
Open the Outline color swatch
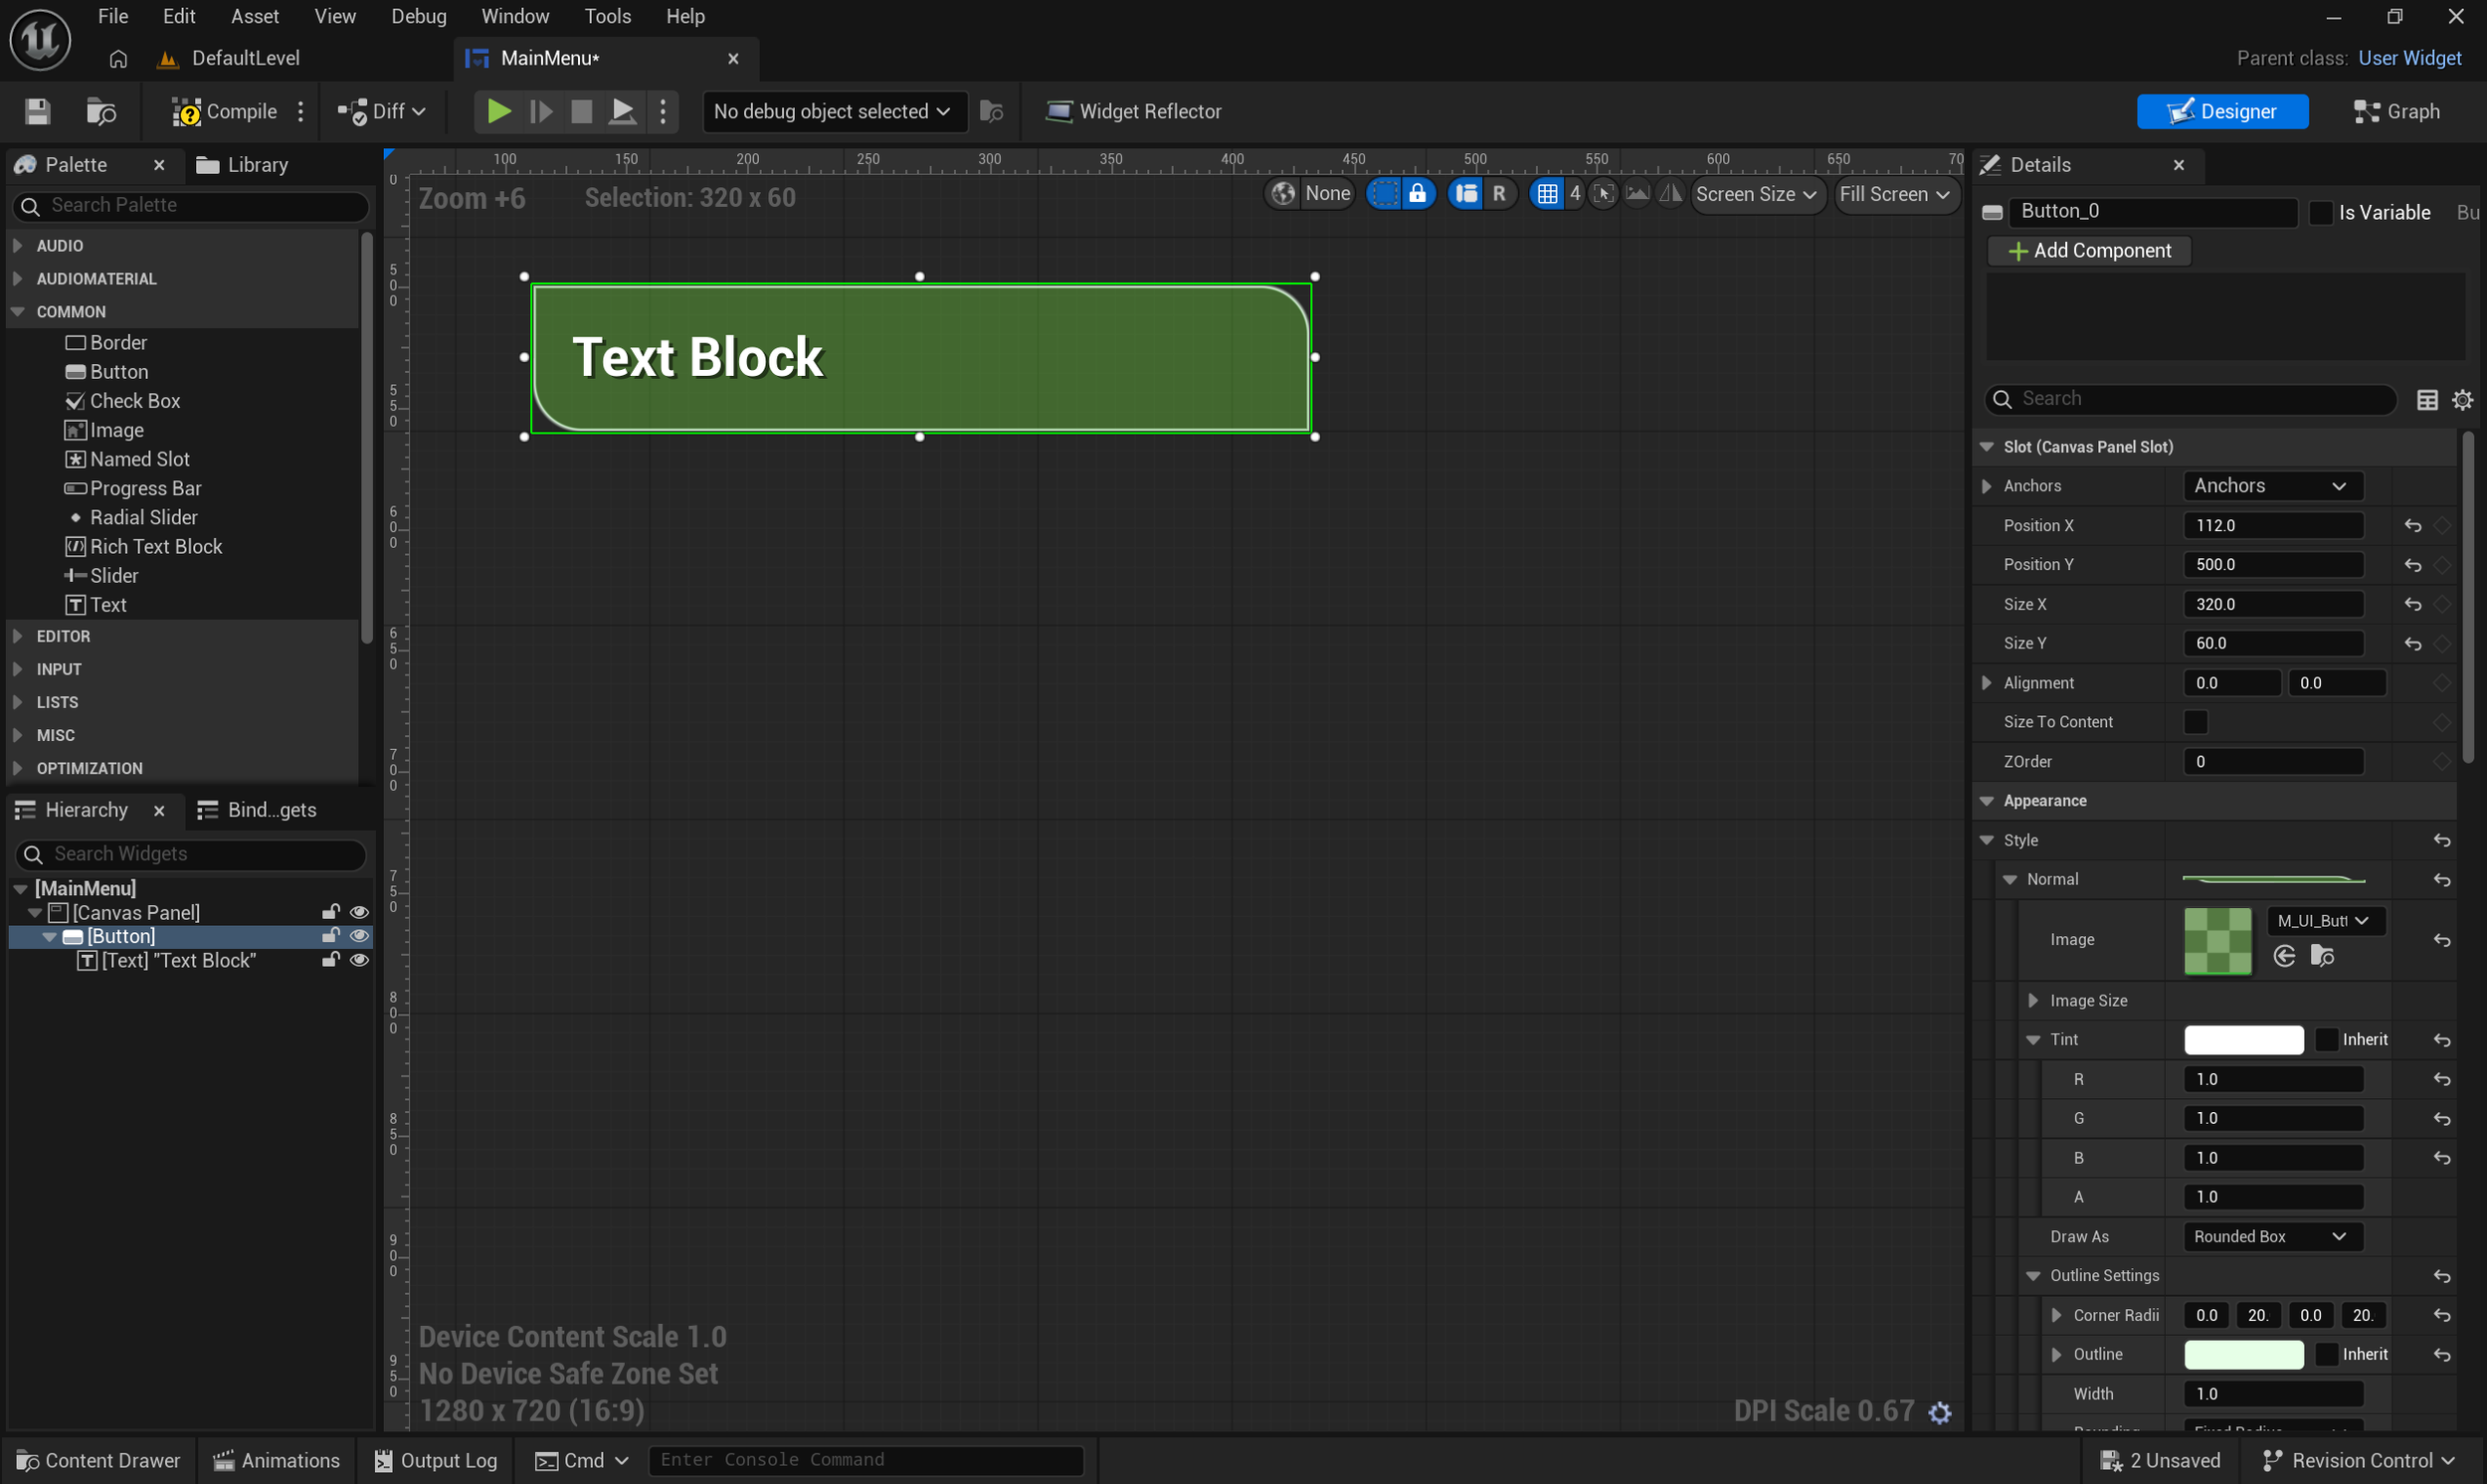(2243, 1355)
